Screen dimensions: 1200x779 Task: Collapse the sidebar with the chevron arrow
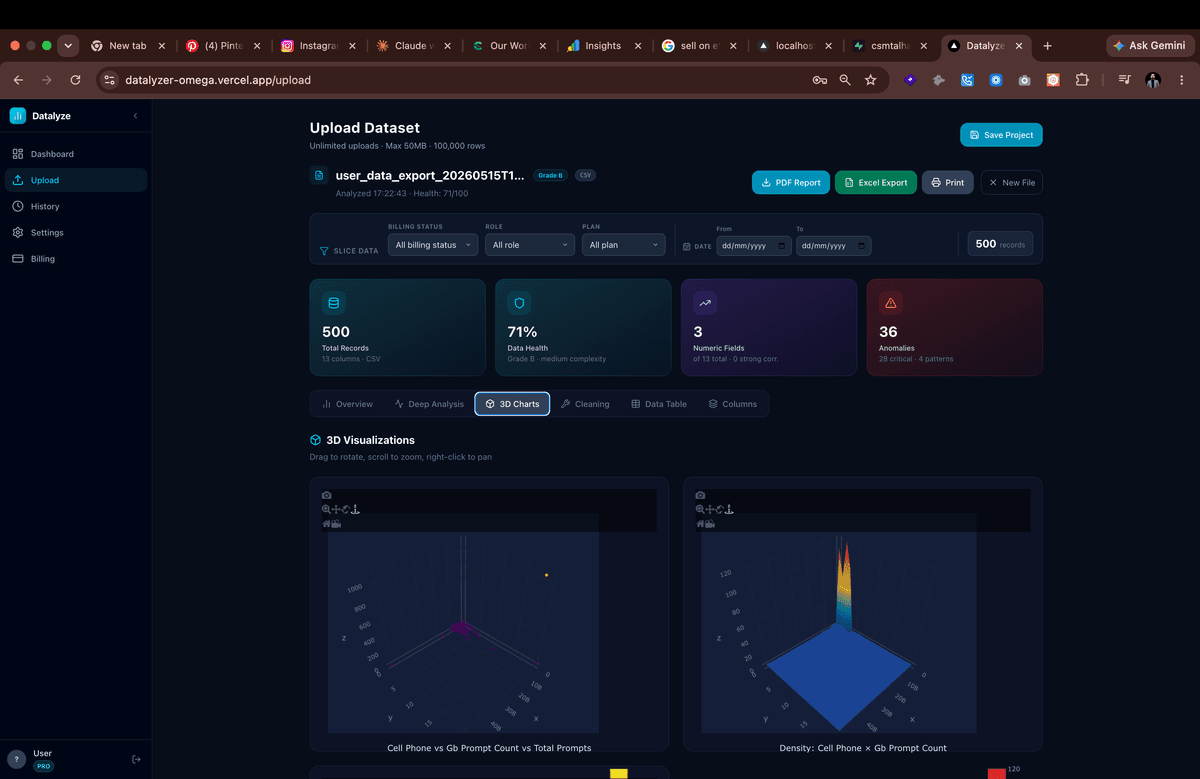(136, 116)
